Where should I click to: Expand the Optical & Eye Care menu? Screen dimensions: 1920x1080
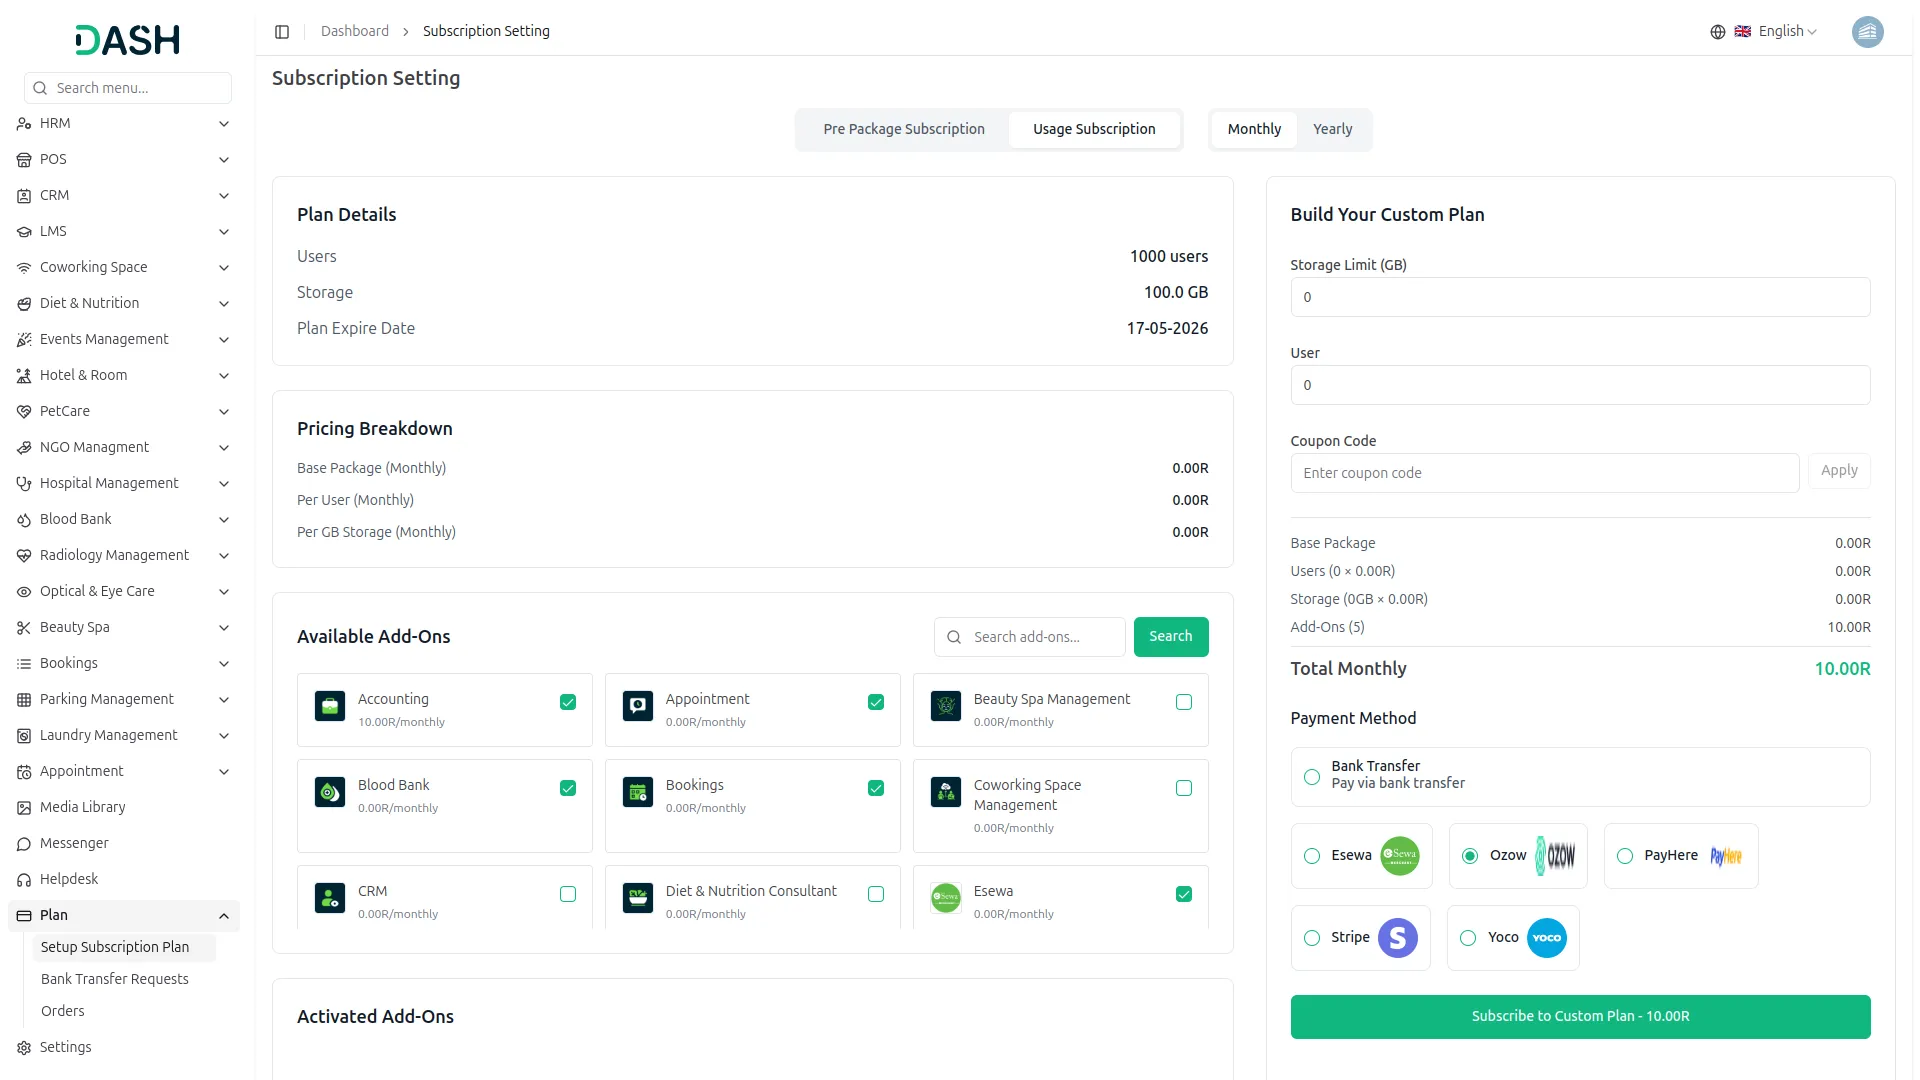pos(124,591)
